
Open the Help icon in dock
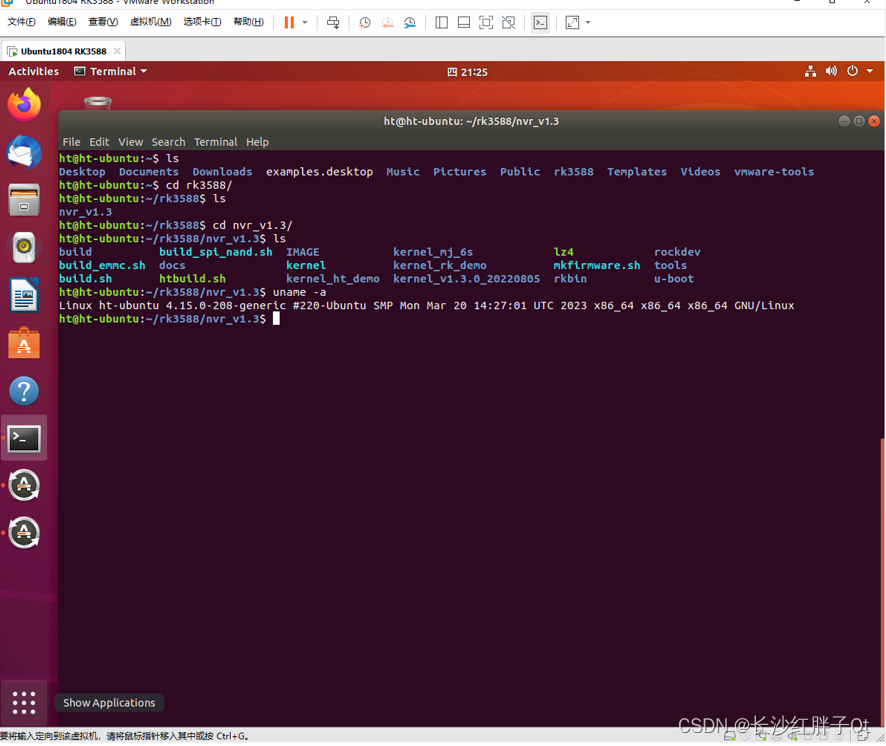(24, 391)
